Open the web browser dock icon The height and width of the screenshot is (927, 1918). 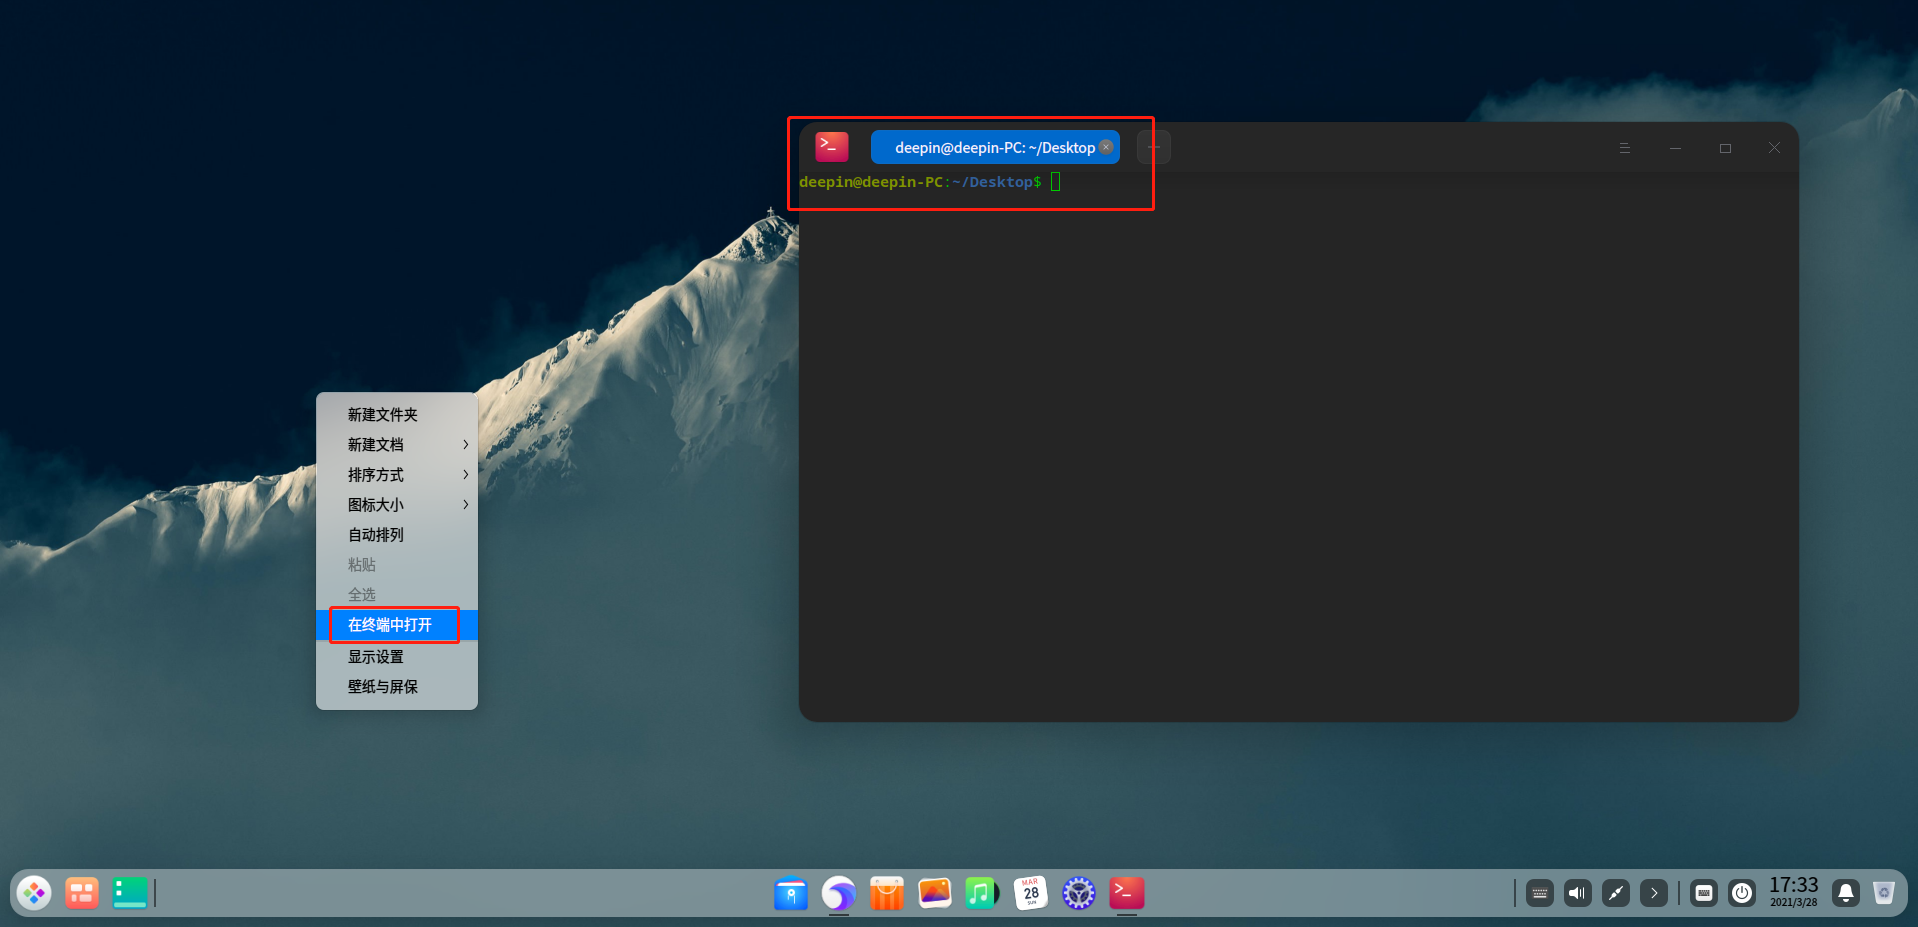click(x=839, y=893)
